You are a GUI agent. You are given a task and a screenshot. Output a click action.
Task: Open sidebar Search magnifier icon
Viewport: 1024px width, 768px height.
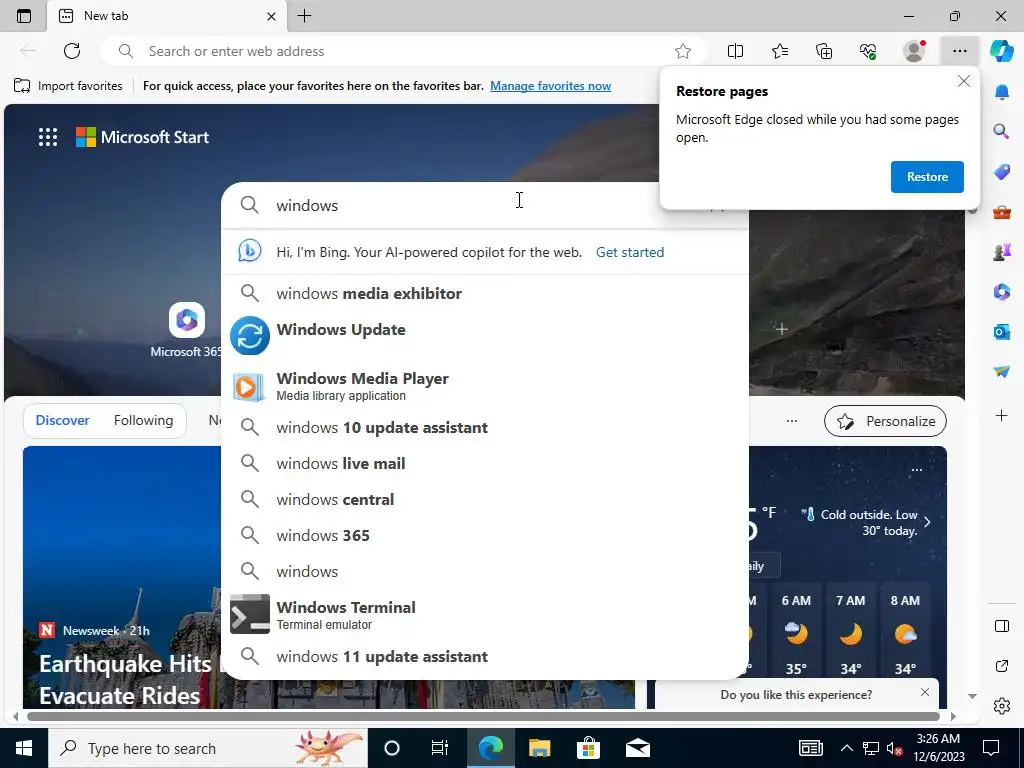pyautogui.click(x=1001, y=131)
